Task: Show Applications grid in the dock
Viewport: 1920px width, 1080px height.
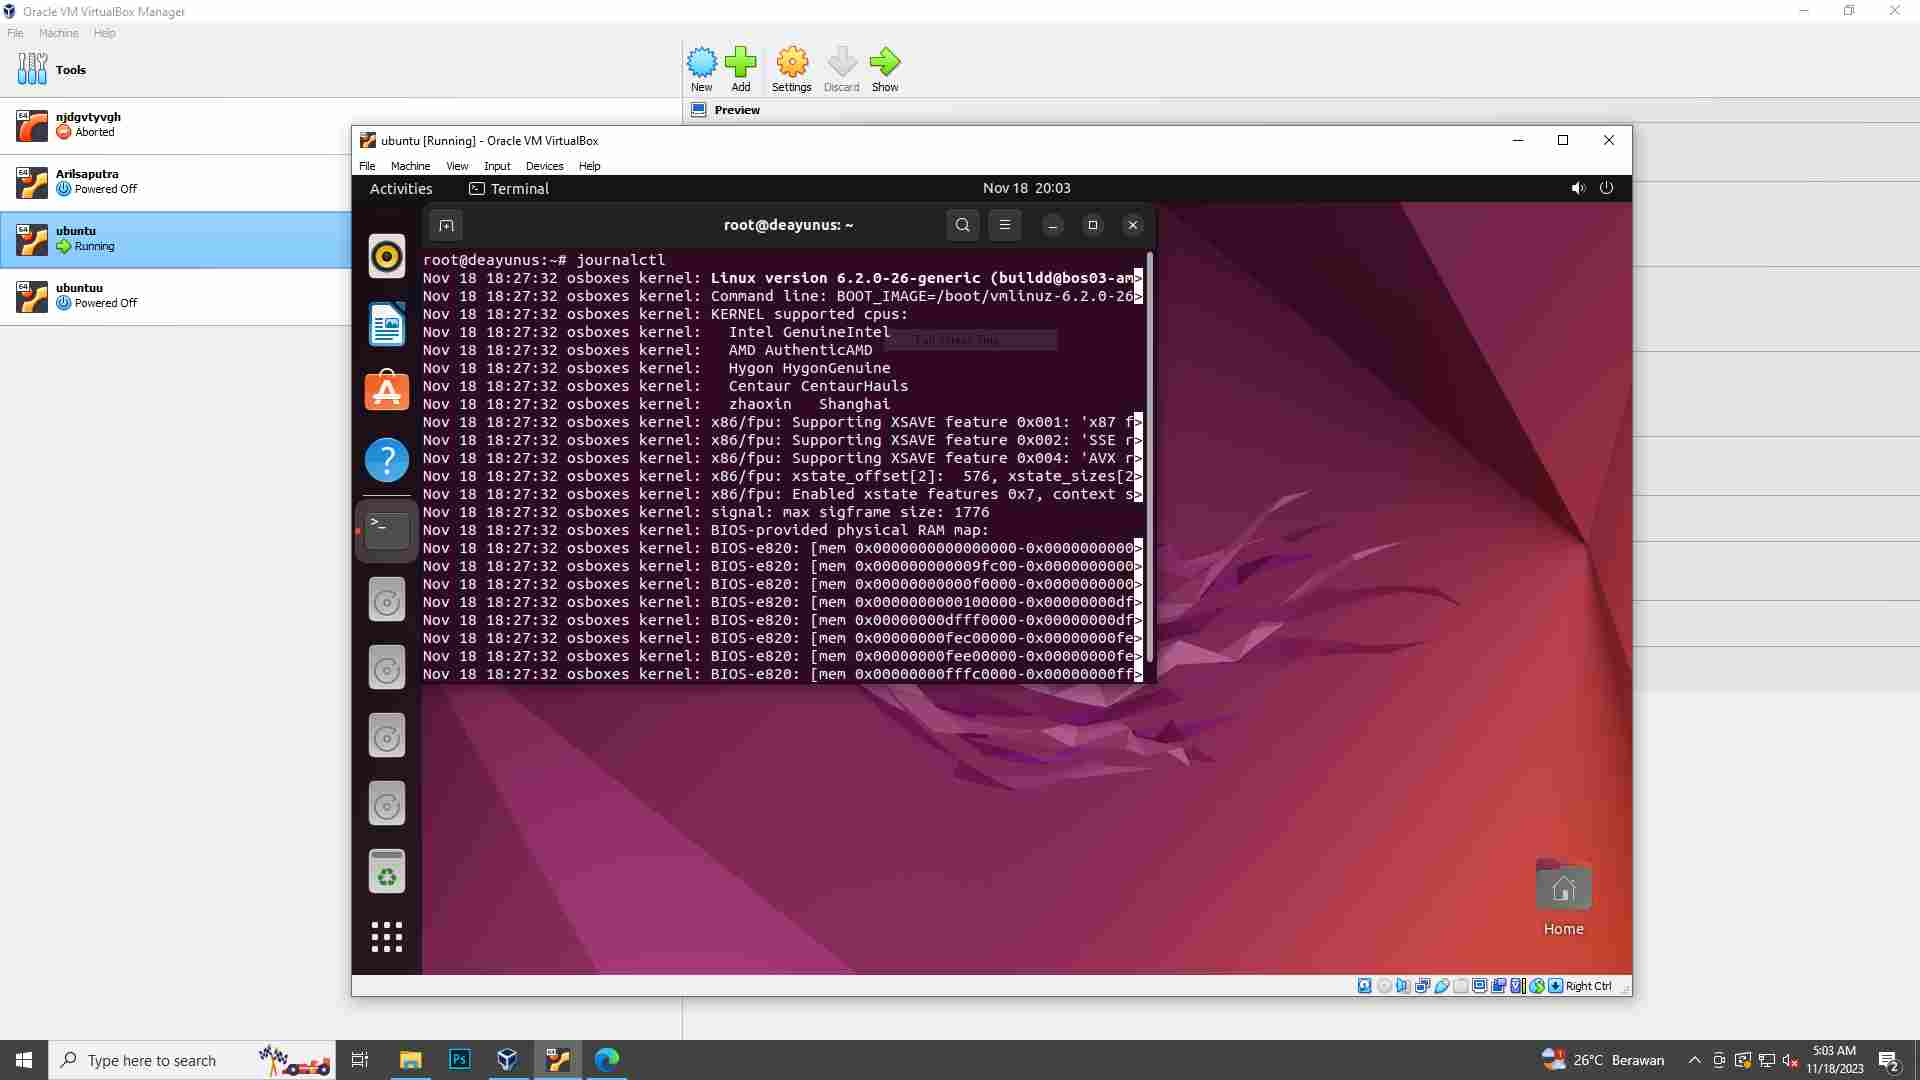Action: tap(387, 937)
